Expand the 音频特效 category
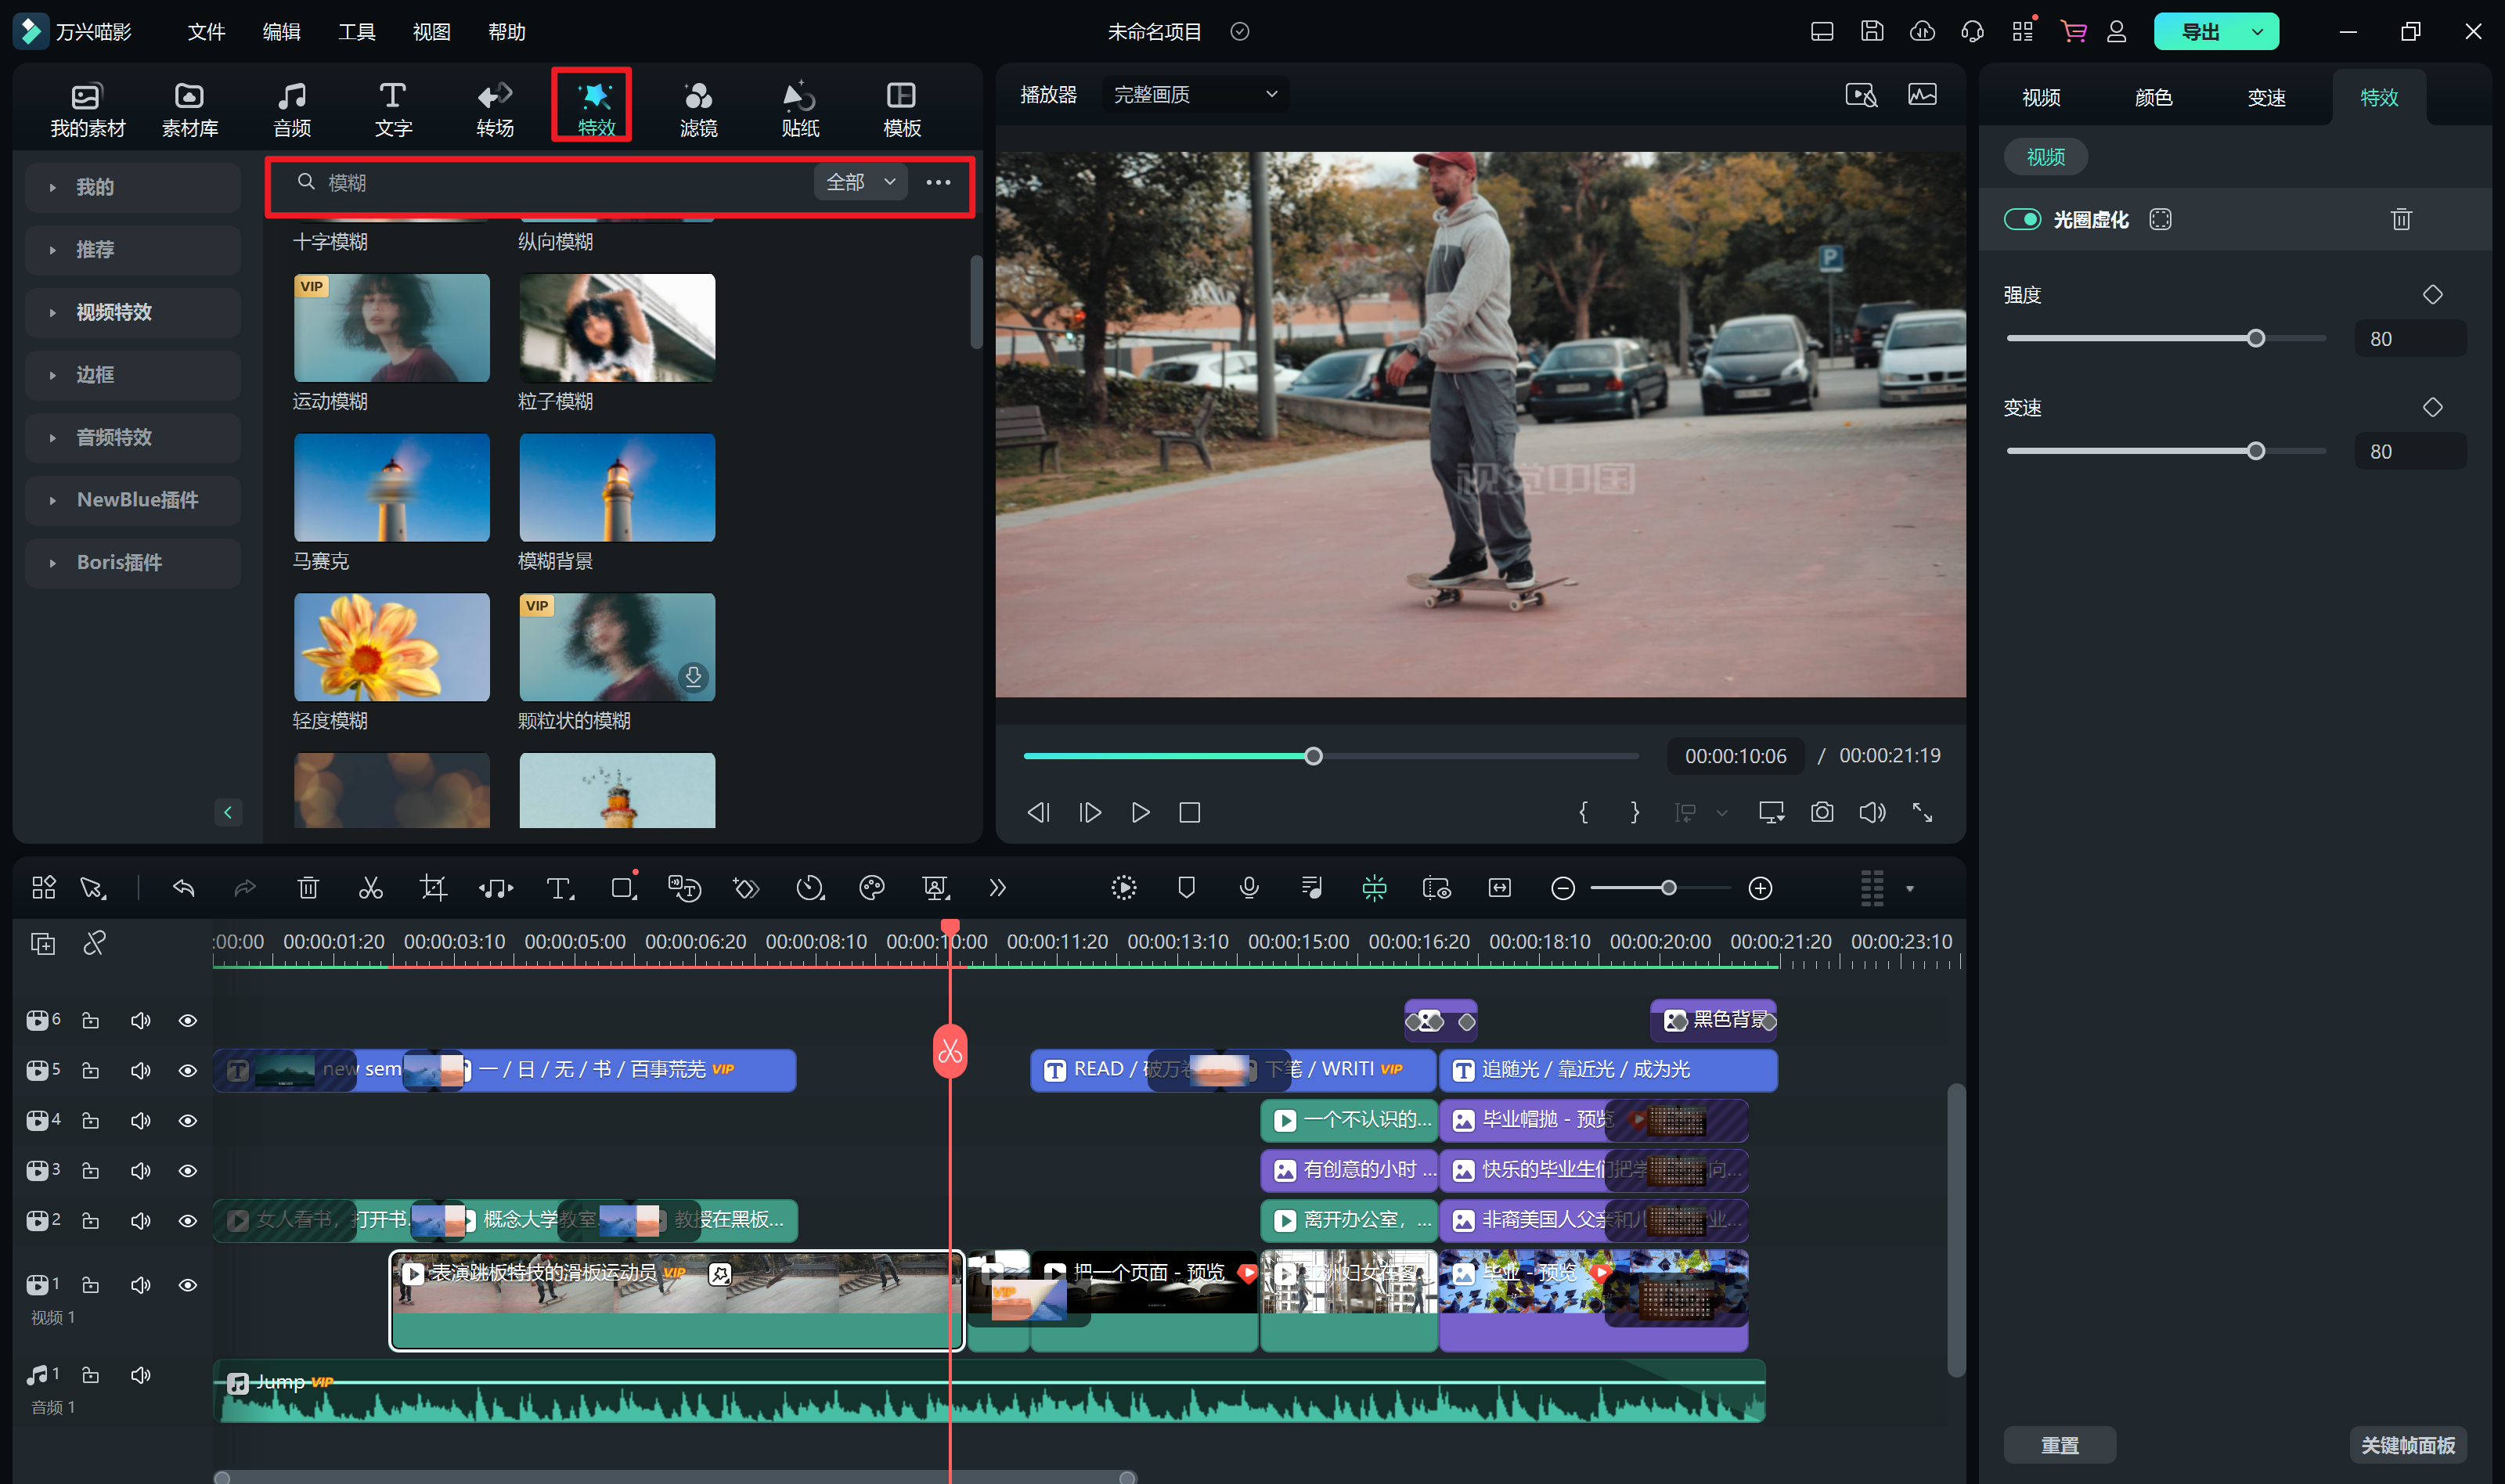This screenshot has height=1484, width=2505. click(132, 437)
